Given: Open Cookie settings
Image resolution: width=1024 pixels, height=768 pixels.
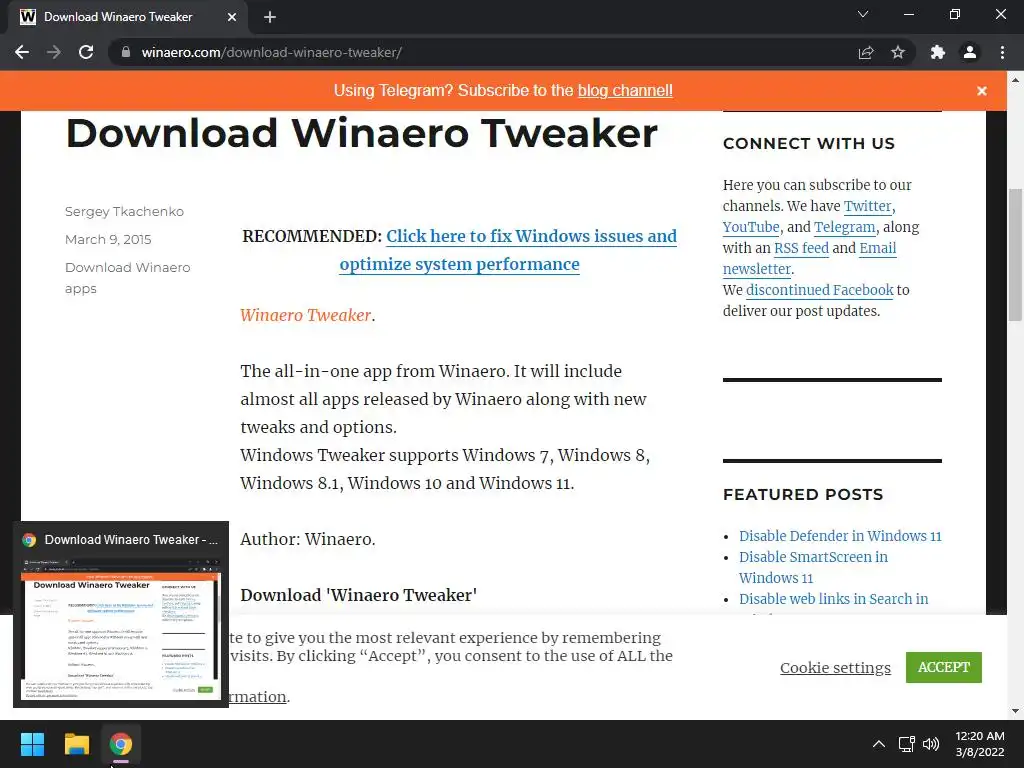Looking at the screenshot, I should tap(835, 667).
